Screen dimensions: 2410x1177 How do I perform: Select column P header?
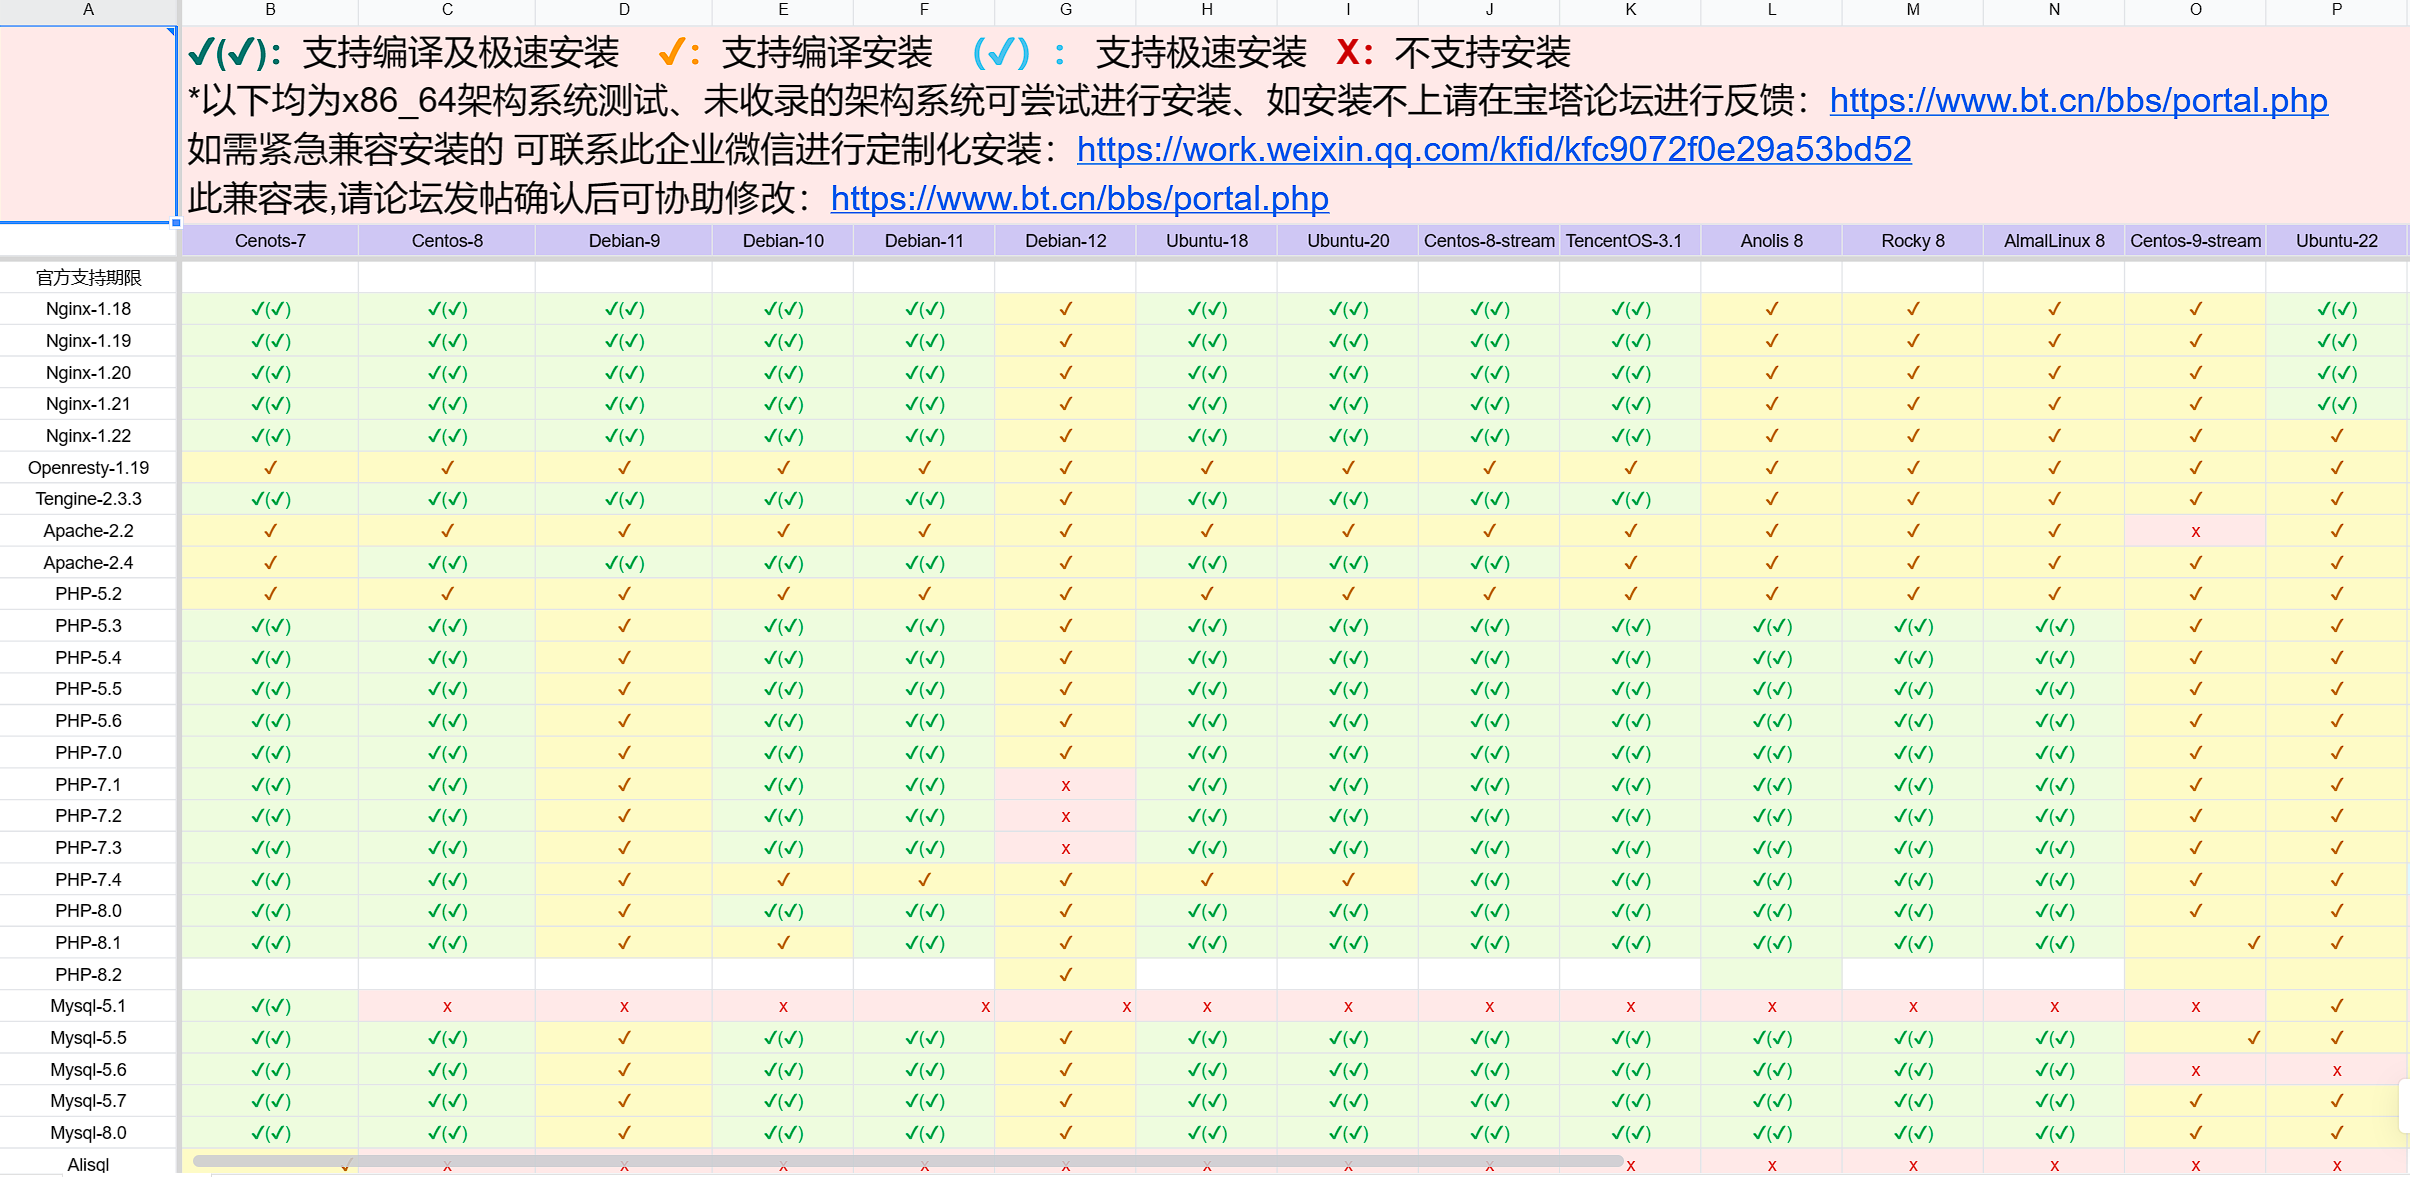[x=2336, y=11]
